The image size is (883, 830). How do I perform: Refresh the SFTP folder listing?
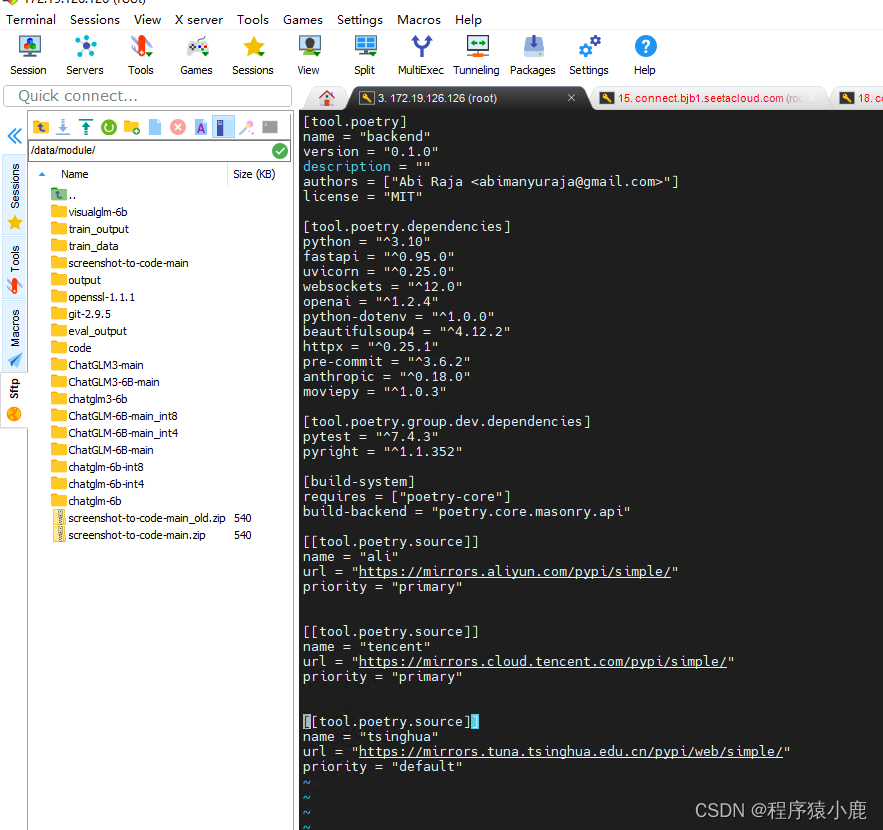pos(109,127)
